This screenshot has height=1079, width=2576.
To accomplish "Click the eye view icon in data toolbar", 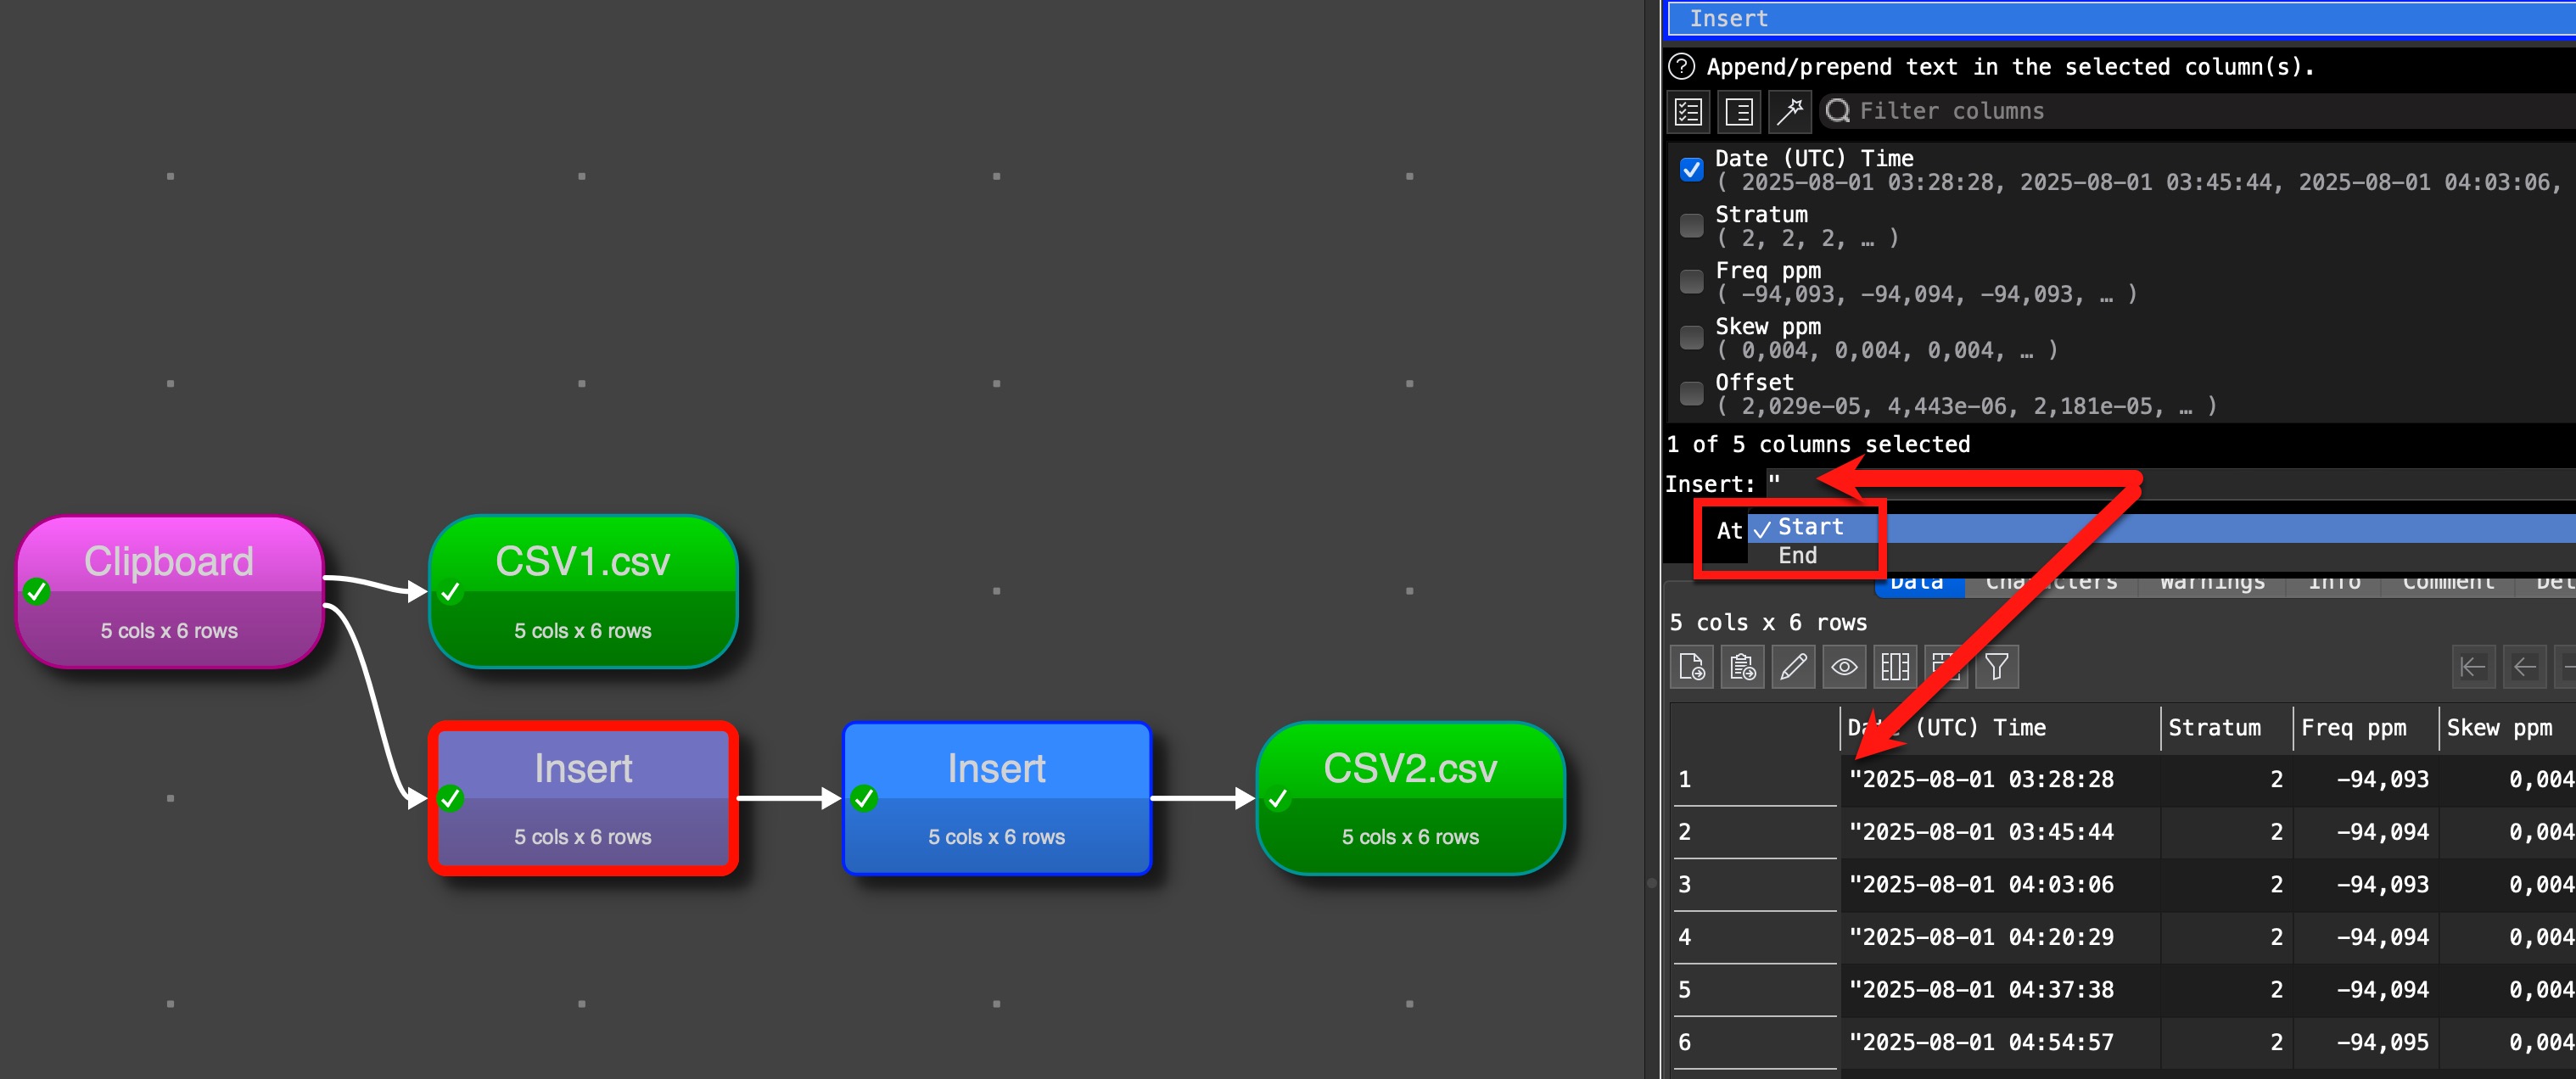I will 1844,667.
